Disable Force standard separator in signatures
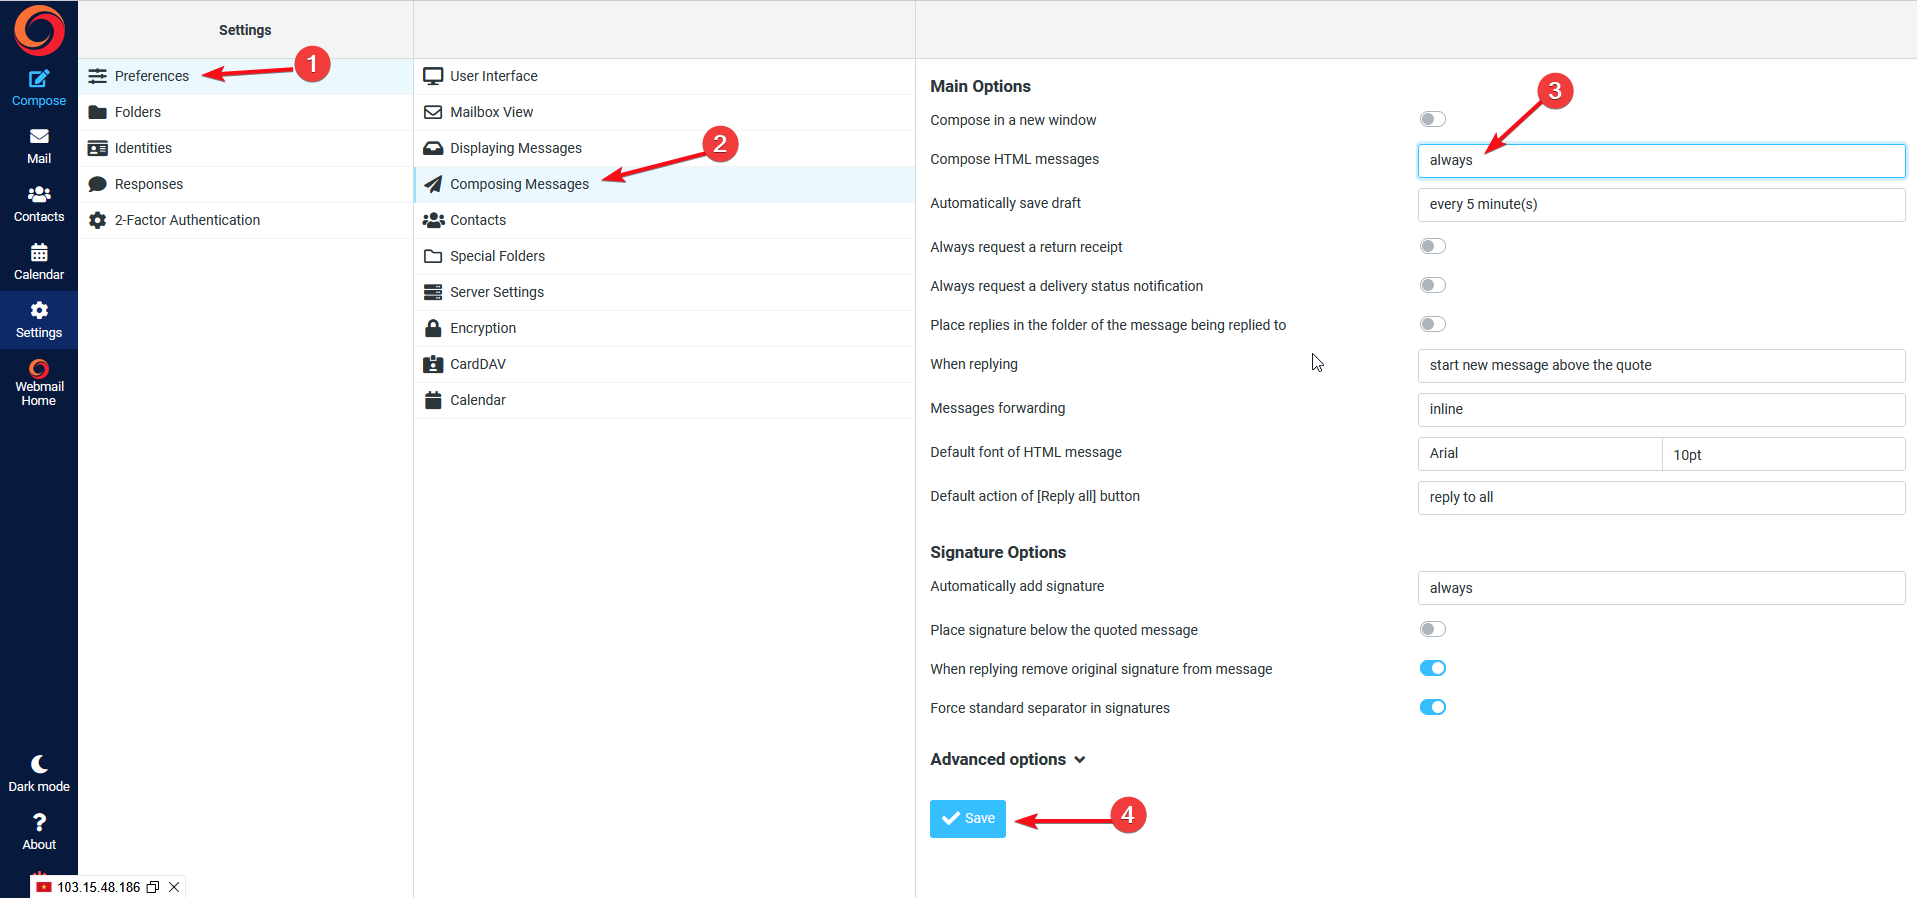 (1432, 708)
